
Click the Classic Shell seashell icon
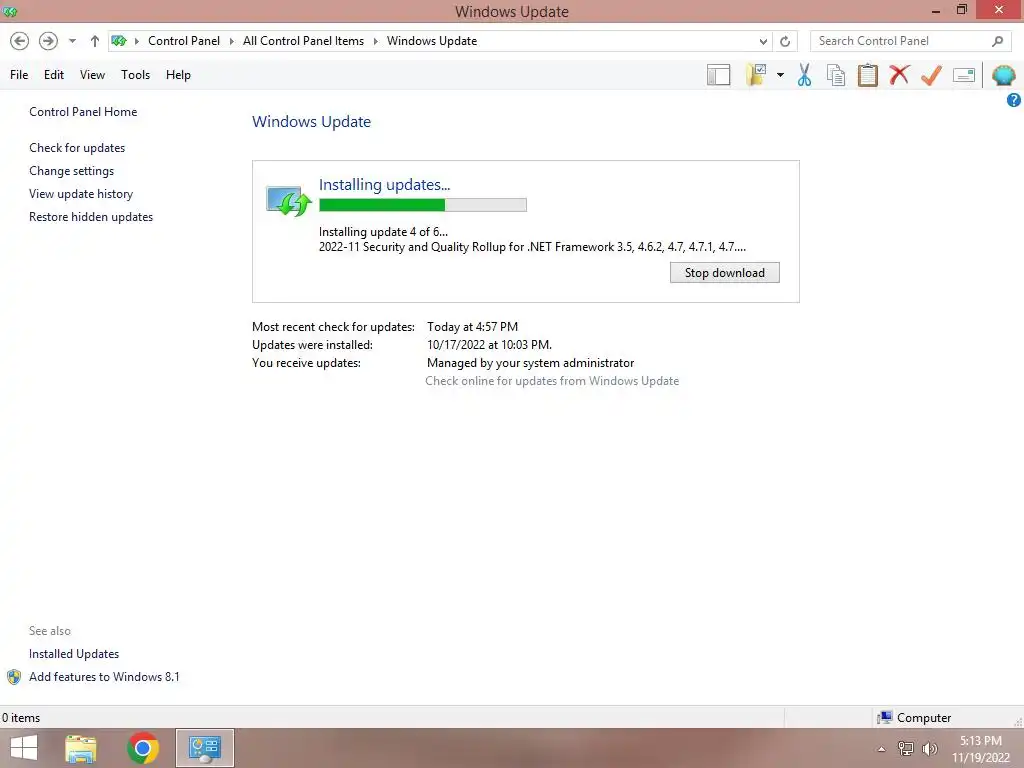[1003, 75]
